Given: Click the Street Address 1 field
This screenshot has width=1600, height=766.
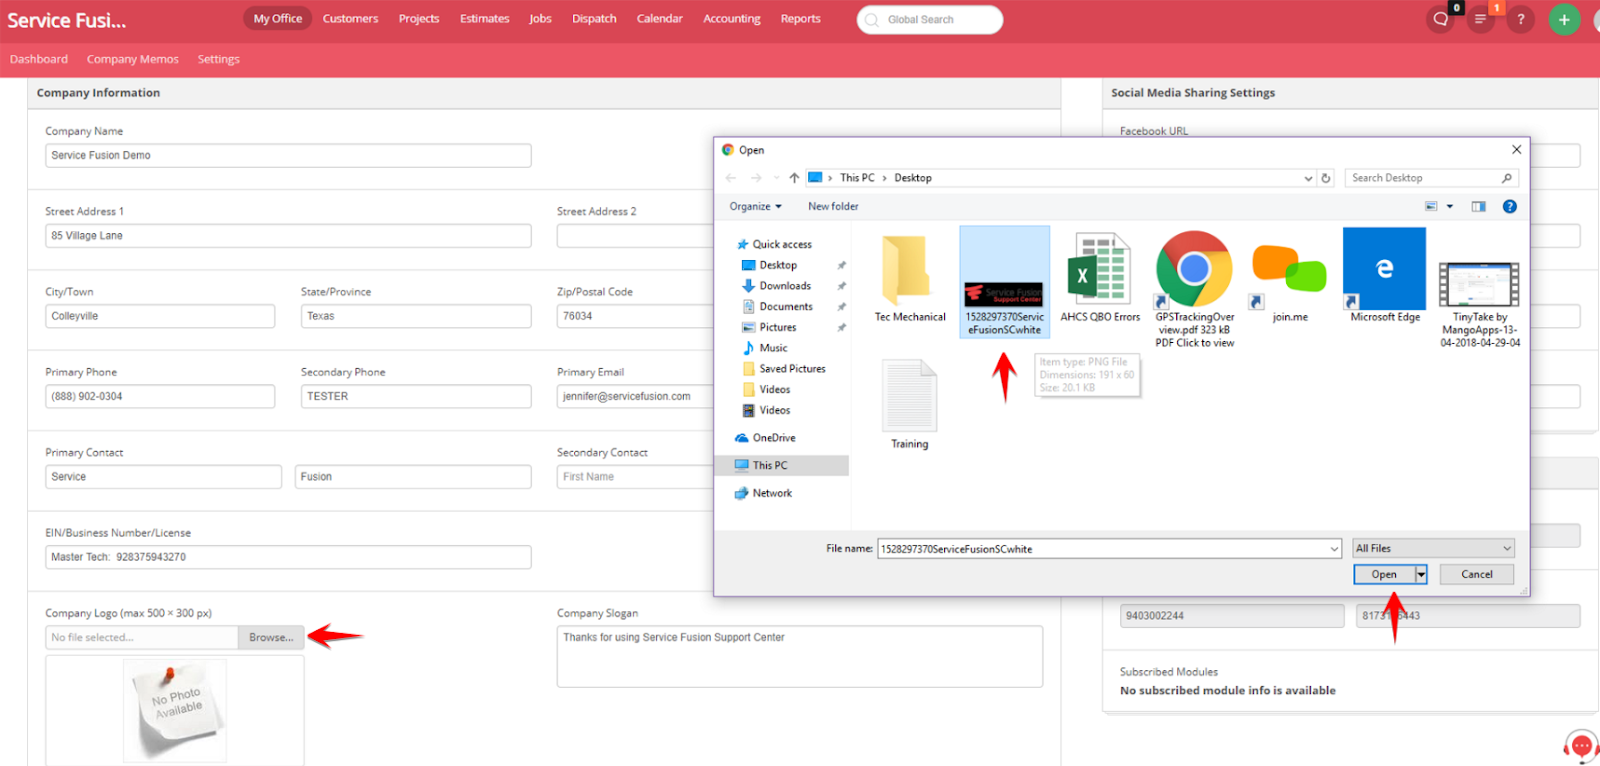Looking at the screenshot, I should 288,236.
